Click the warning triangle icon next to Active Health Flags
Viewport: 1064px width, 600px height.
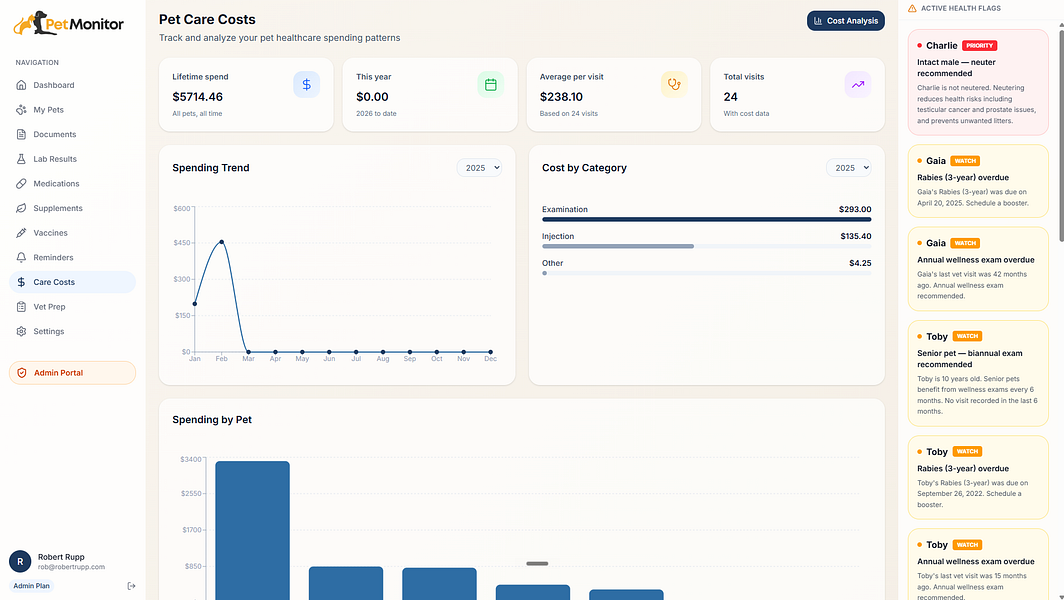pyautogui.click(x=912, y=8)
